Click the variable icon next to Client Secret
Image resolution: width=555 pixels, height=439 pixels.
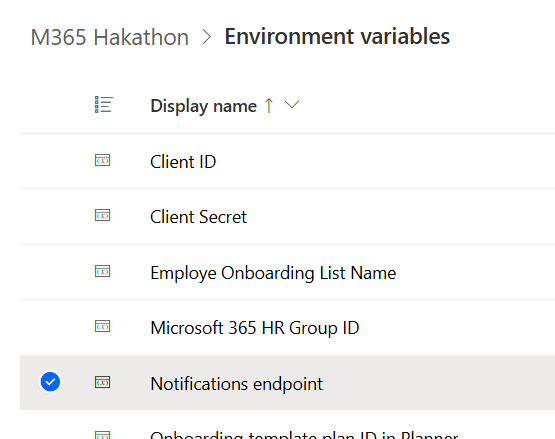(103, 215)
